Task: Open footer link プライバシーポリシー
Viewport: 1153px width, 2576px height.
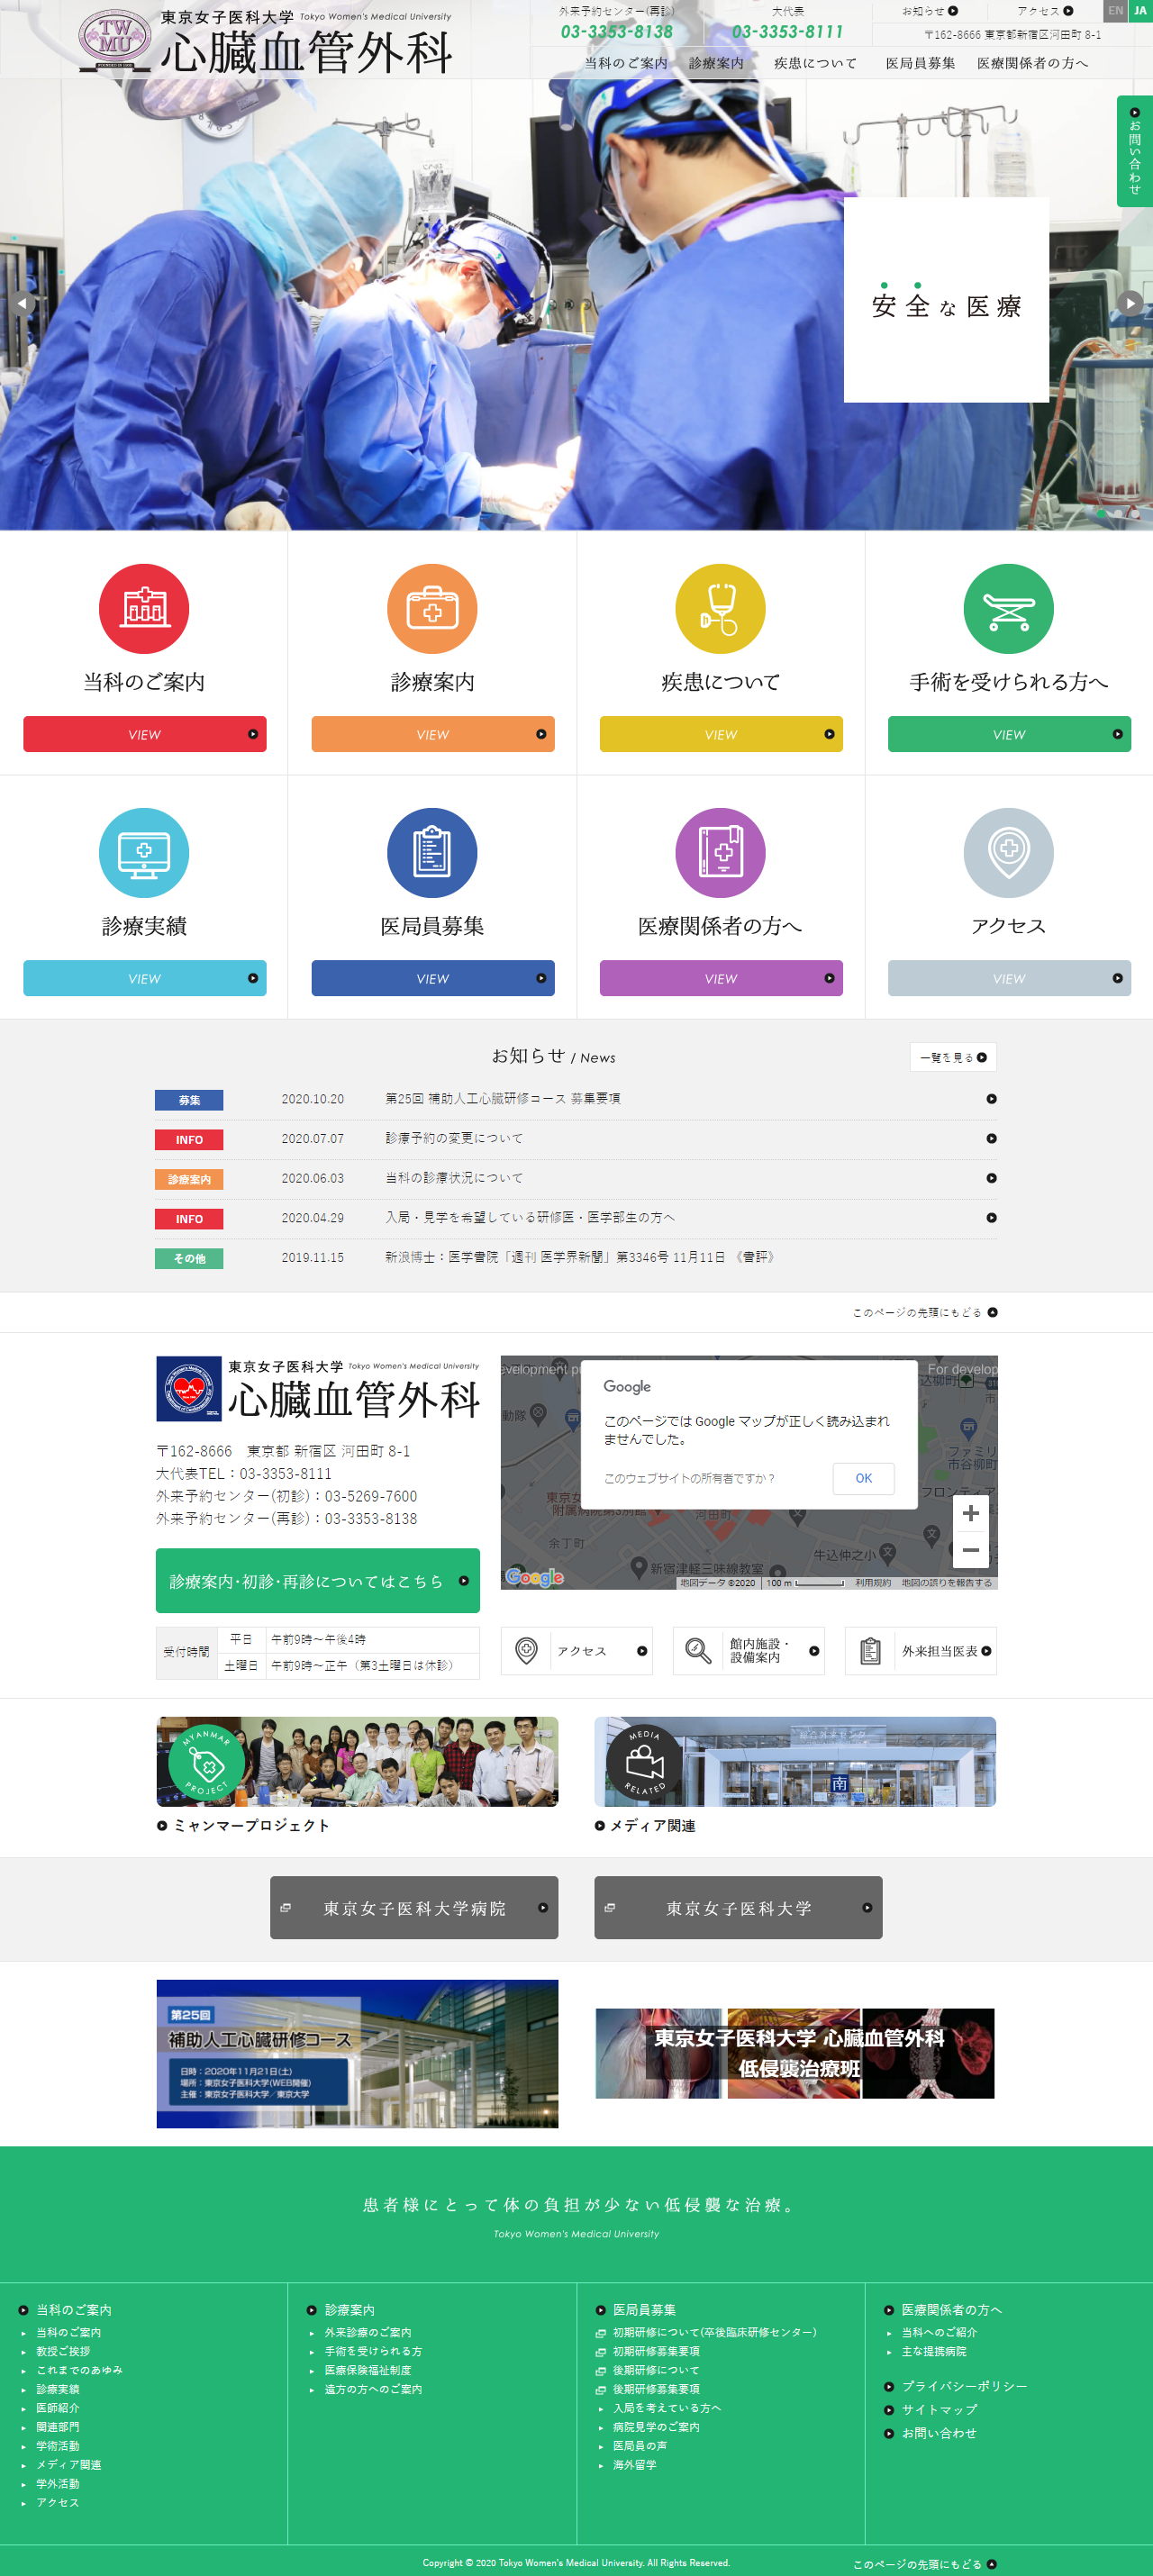Action: click(x=963, y=2386)
